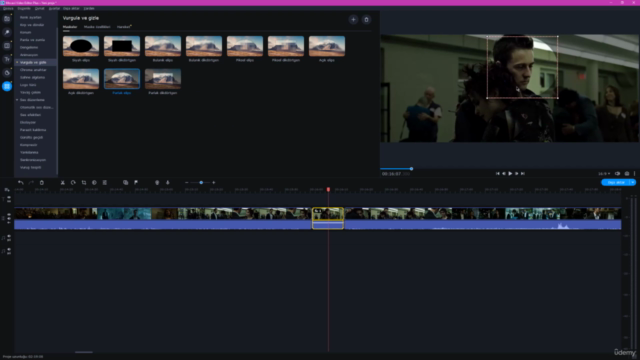
Task: Take a snapshot with camera icon
Action: pyautogui.click(x=627, y=173)
